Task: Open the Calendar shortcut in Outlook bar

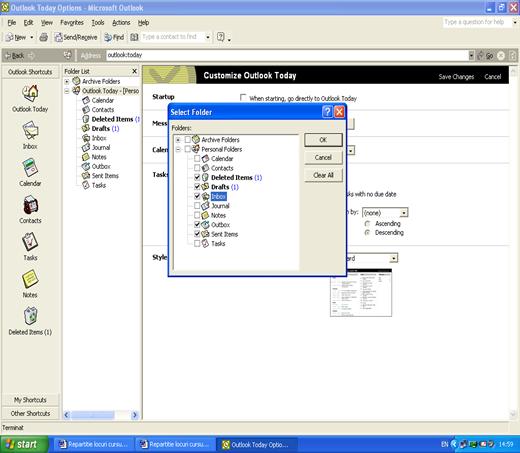Action: [30, 168]
